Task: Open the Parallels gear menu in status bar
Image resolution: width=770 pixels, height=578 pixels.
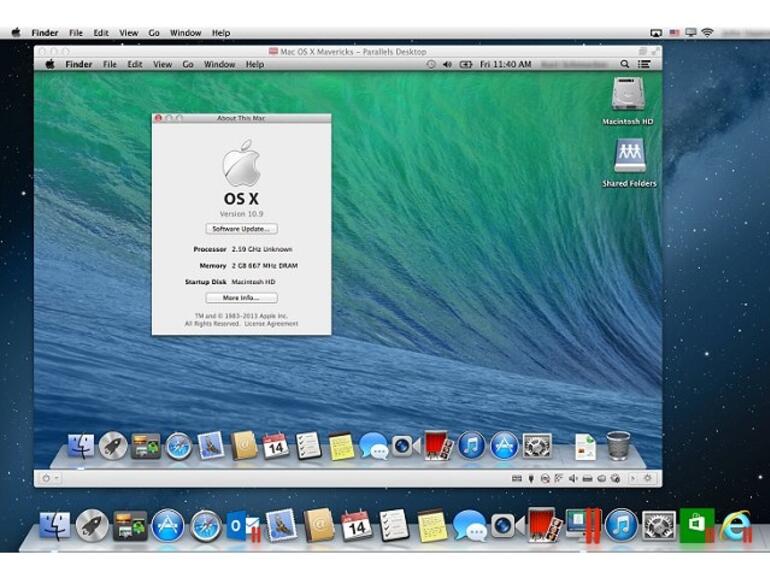Action: click(x=647, y=478)
